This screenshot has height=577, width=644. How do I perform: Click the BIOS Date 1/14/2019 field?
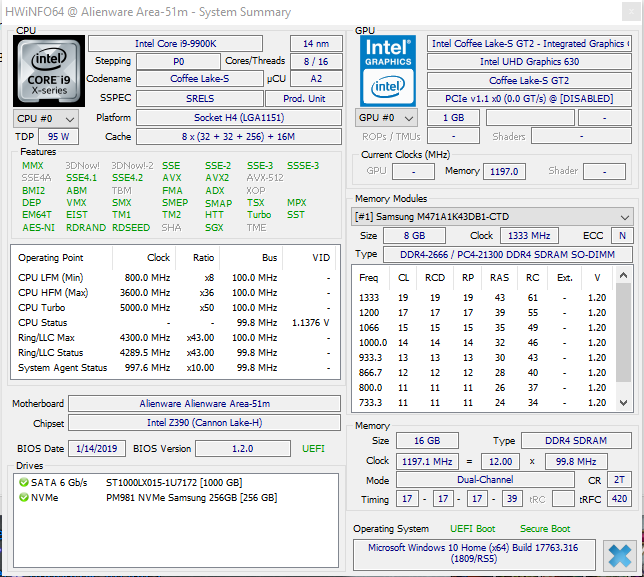(x=97, y=448)
